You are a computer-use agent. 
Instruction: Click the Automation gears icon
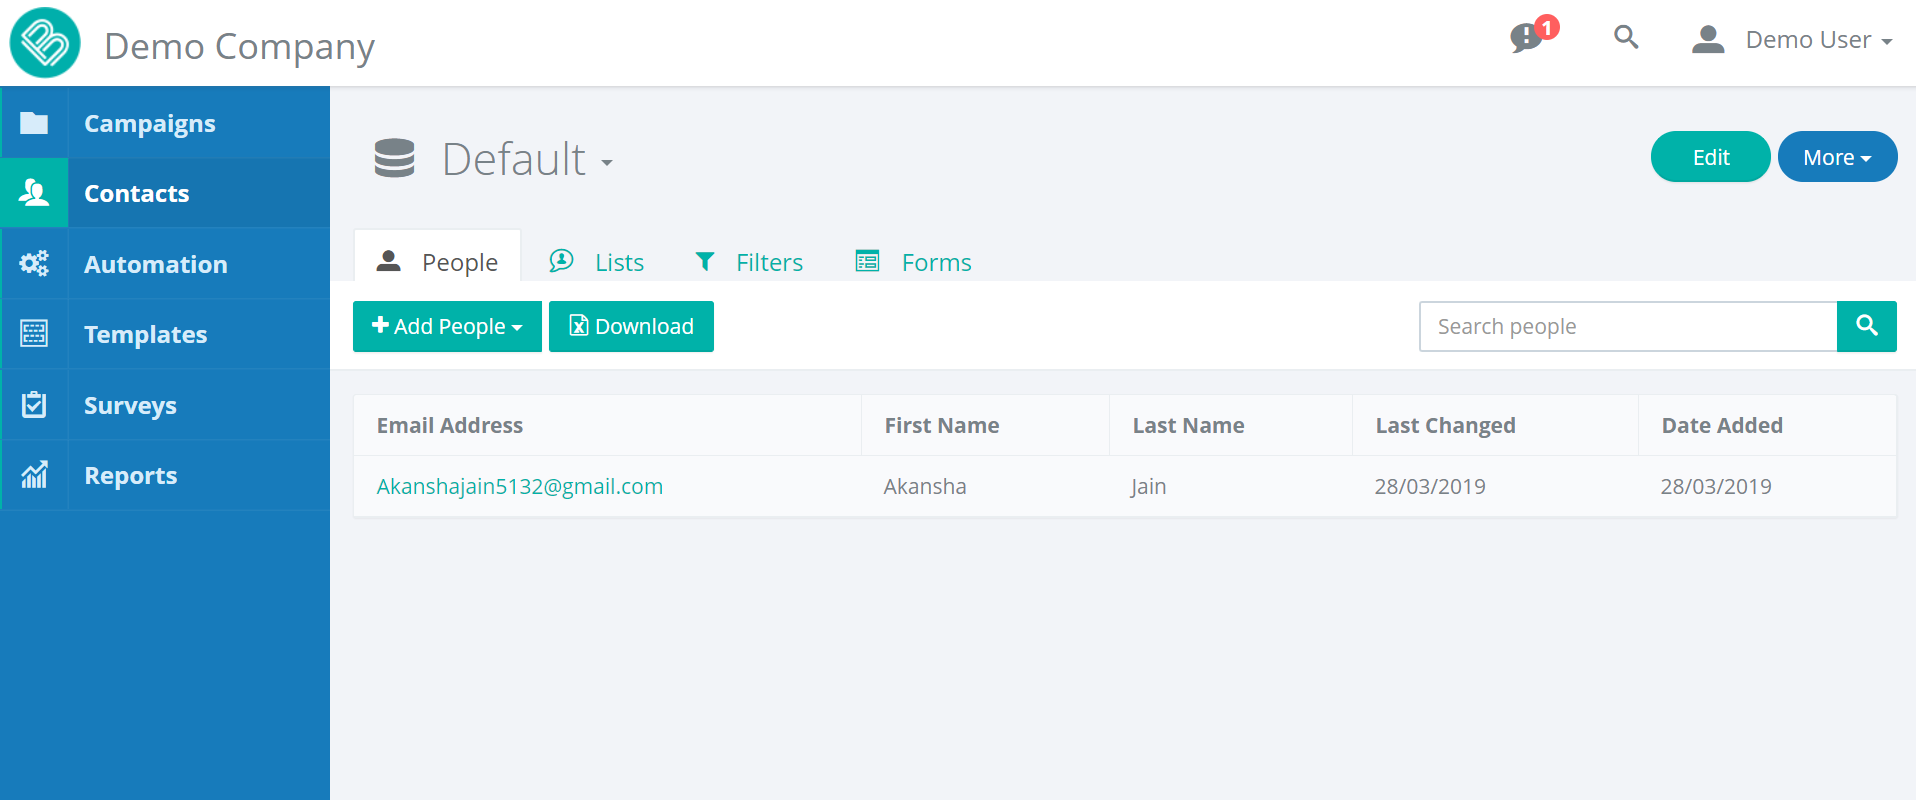click(34, 264)
